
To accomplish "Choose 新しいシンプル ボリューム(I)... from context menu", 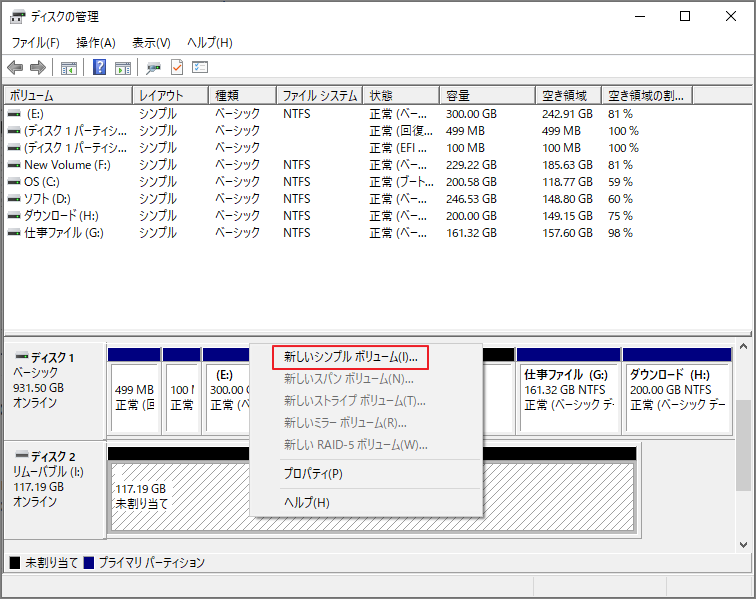I will pyautogui.click(x=351, y=357).
